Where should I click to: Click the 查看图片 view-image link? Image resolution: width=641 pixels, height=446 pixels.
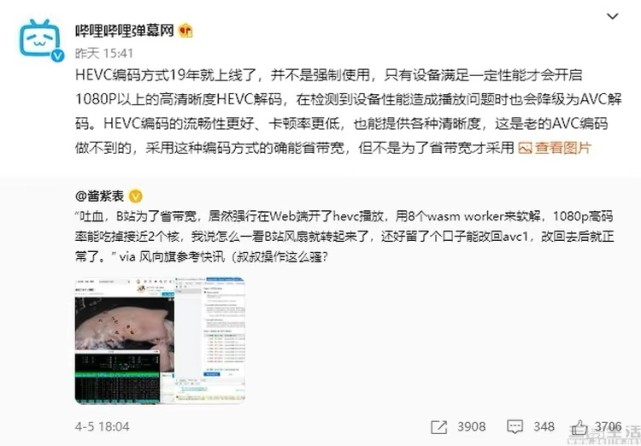coord(563,148)
